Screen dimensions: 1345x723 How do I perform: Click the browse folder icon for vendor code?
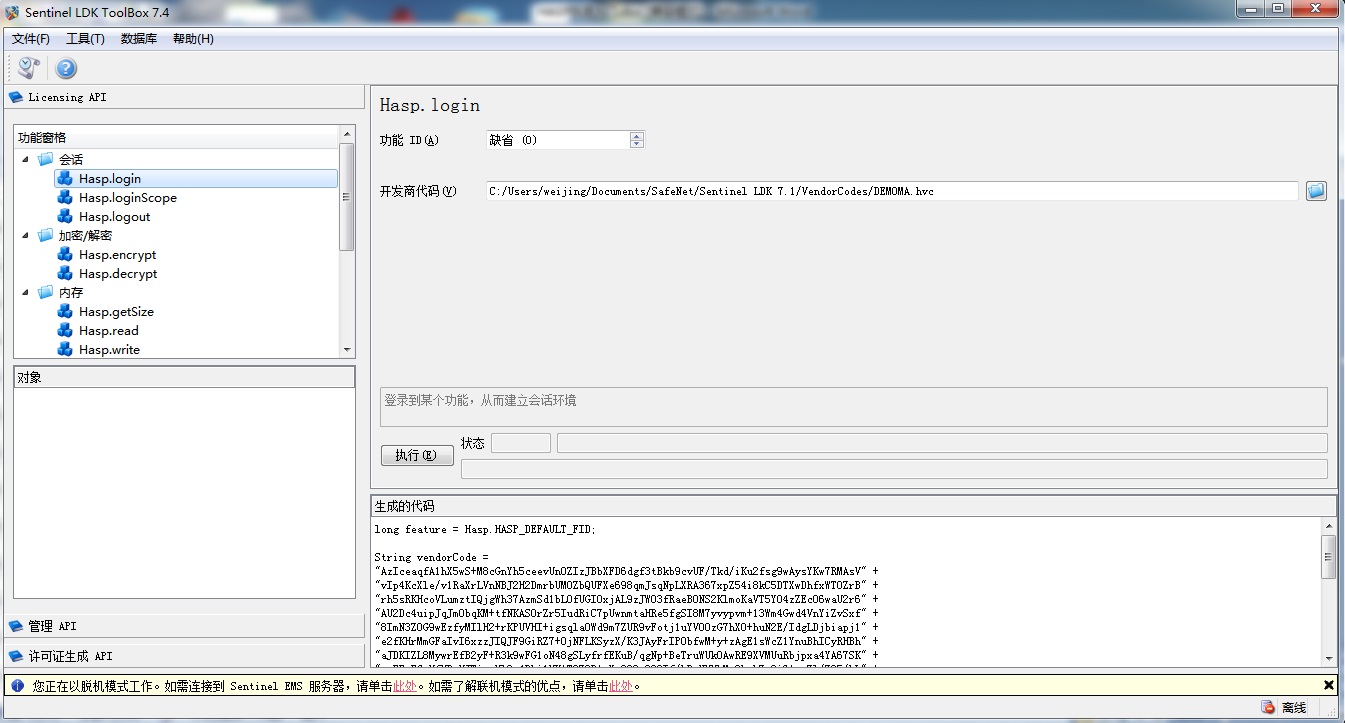[x=1316, y=191]
